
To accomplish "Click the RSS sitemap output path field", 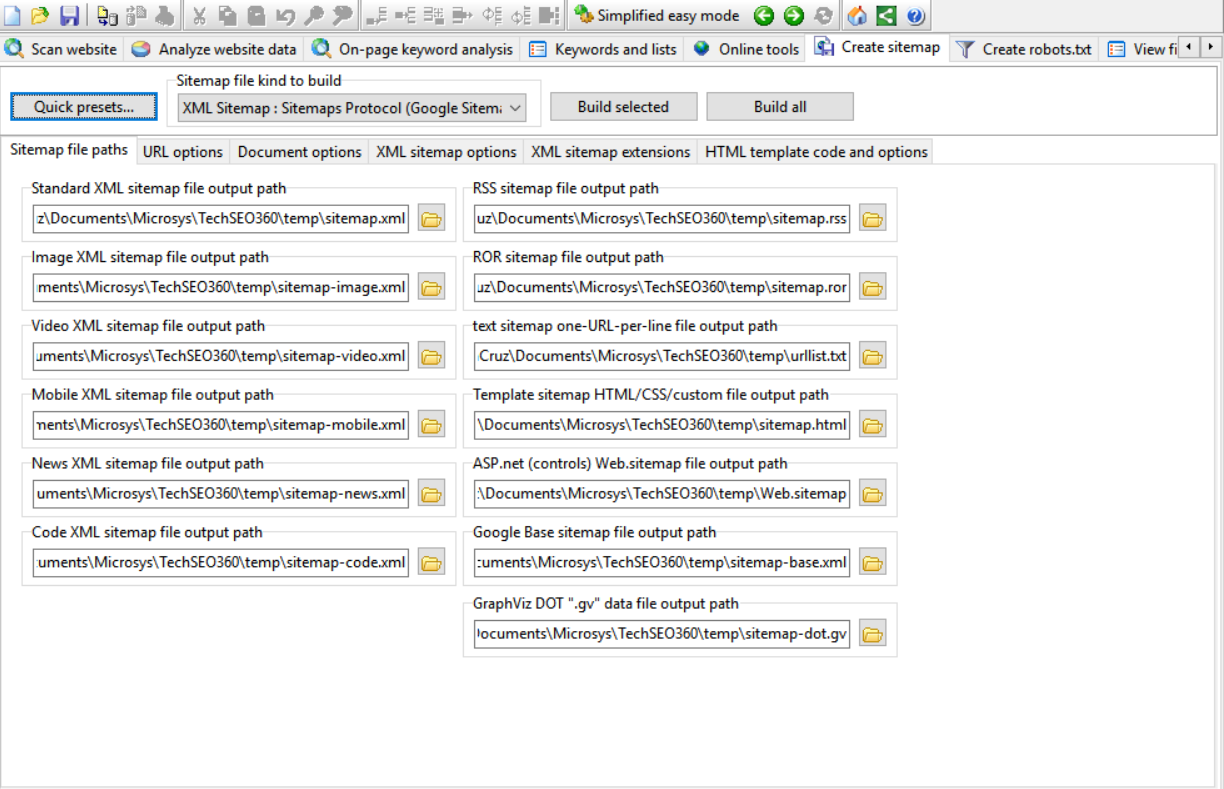I will [662, 219].
